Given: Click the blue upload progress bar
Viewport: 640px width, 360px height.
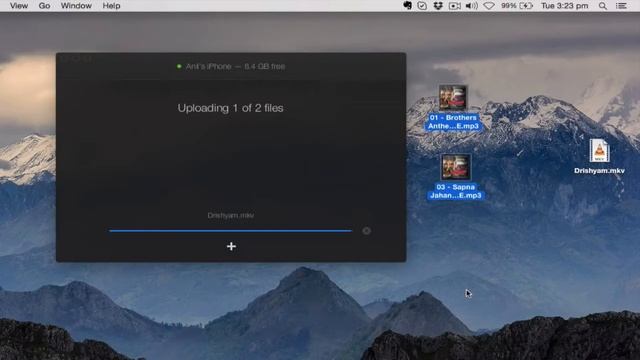Looking at the screenshot, I should 230,231.
